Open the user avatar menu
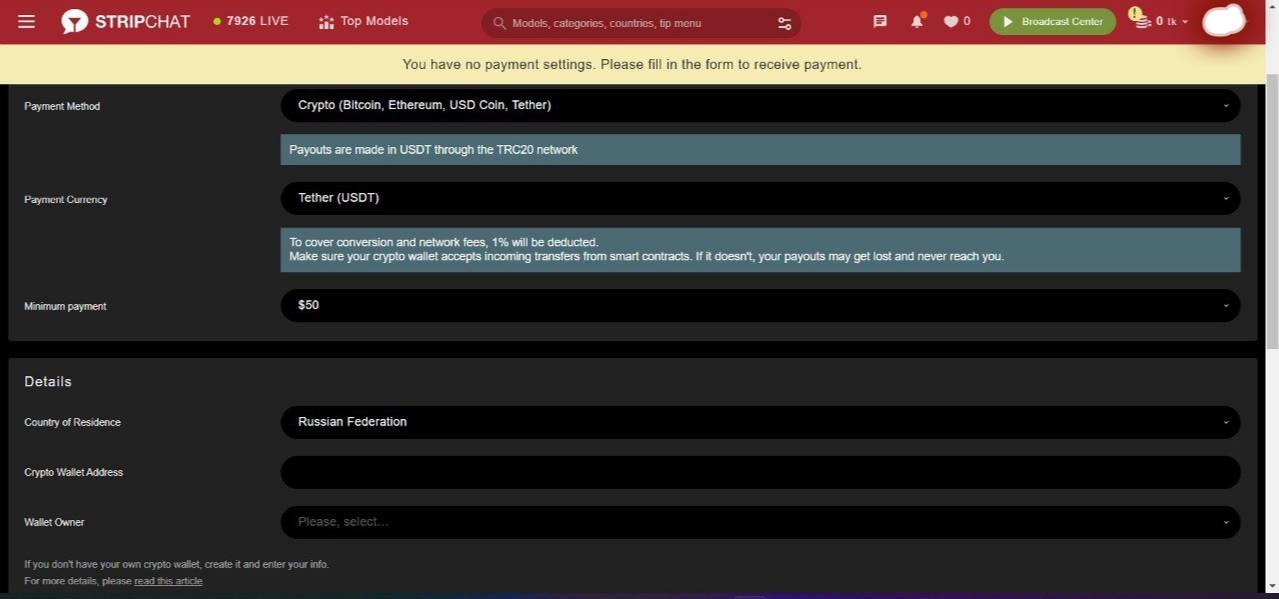 [x=1223, y=20]
